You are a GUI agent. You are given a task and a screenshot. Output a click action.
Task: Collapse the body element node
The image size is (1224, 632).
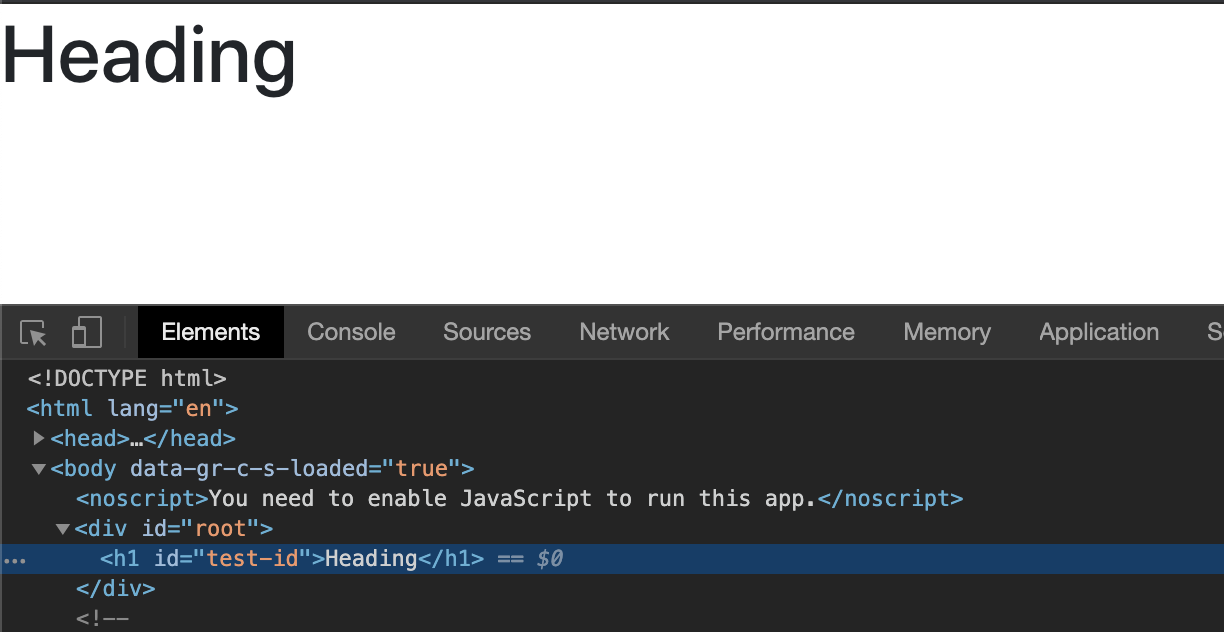click(39, 468)
